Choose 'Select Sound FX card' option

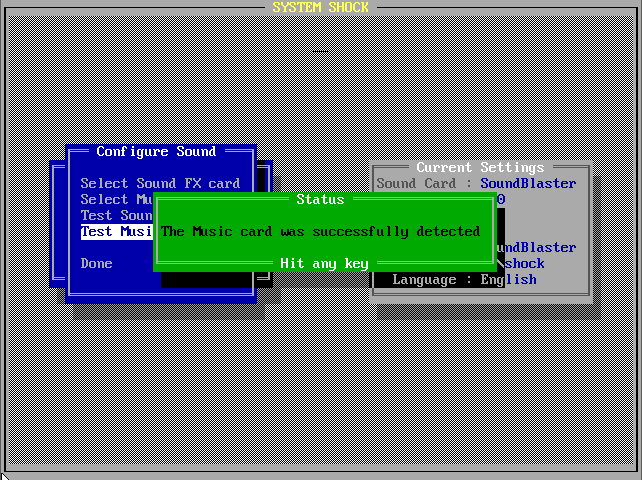pyautogui.click(x=160, y=183)
